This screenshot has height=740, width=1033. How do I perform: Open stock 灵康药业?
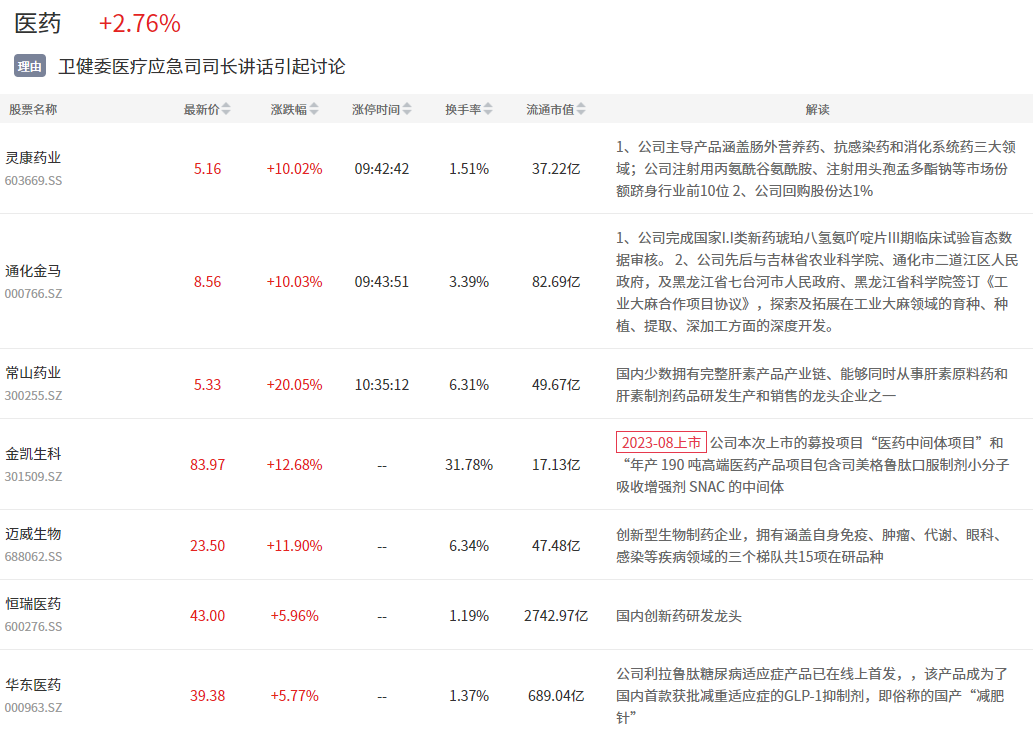(33, 157)
